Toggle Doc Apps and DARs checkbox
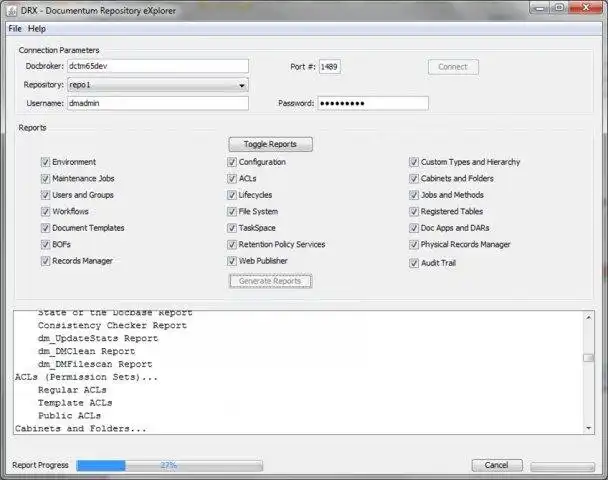Screen dimensions: 608x480 point(414,228)
